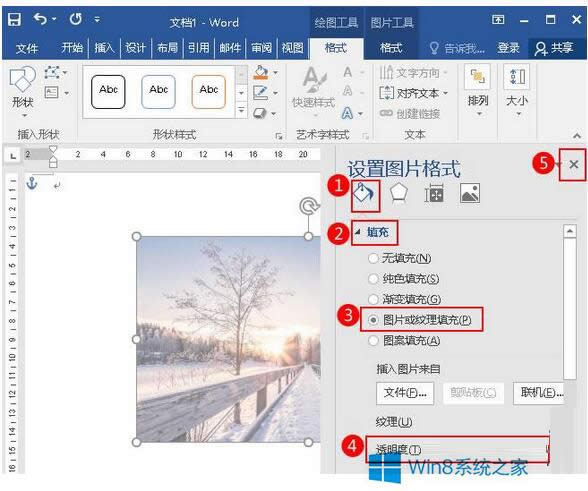
Task: Click the image rotation handle
Action: click(309, 207)
